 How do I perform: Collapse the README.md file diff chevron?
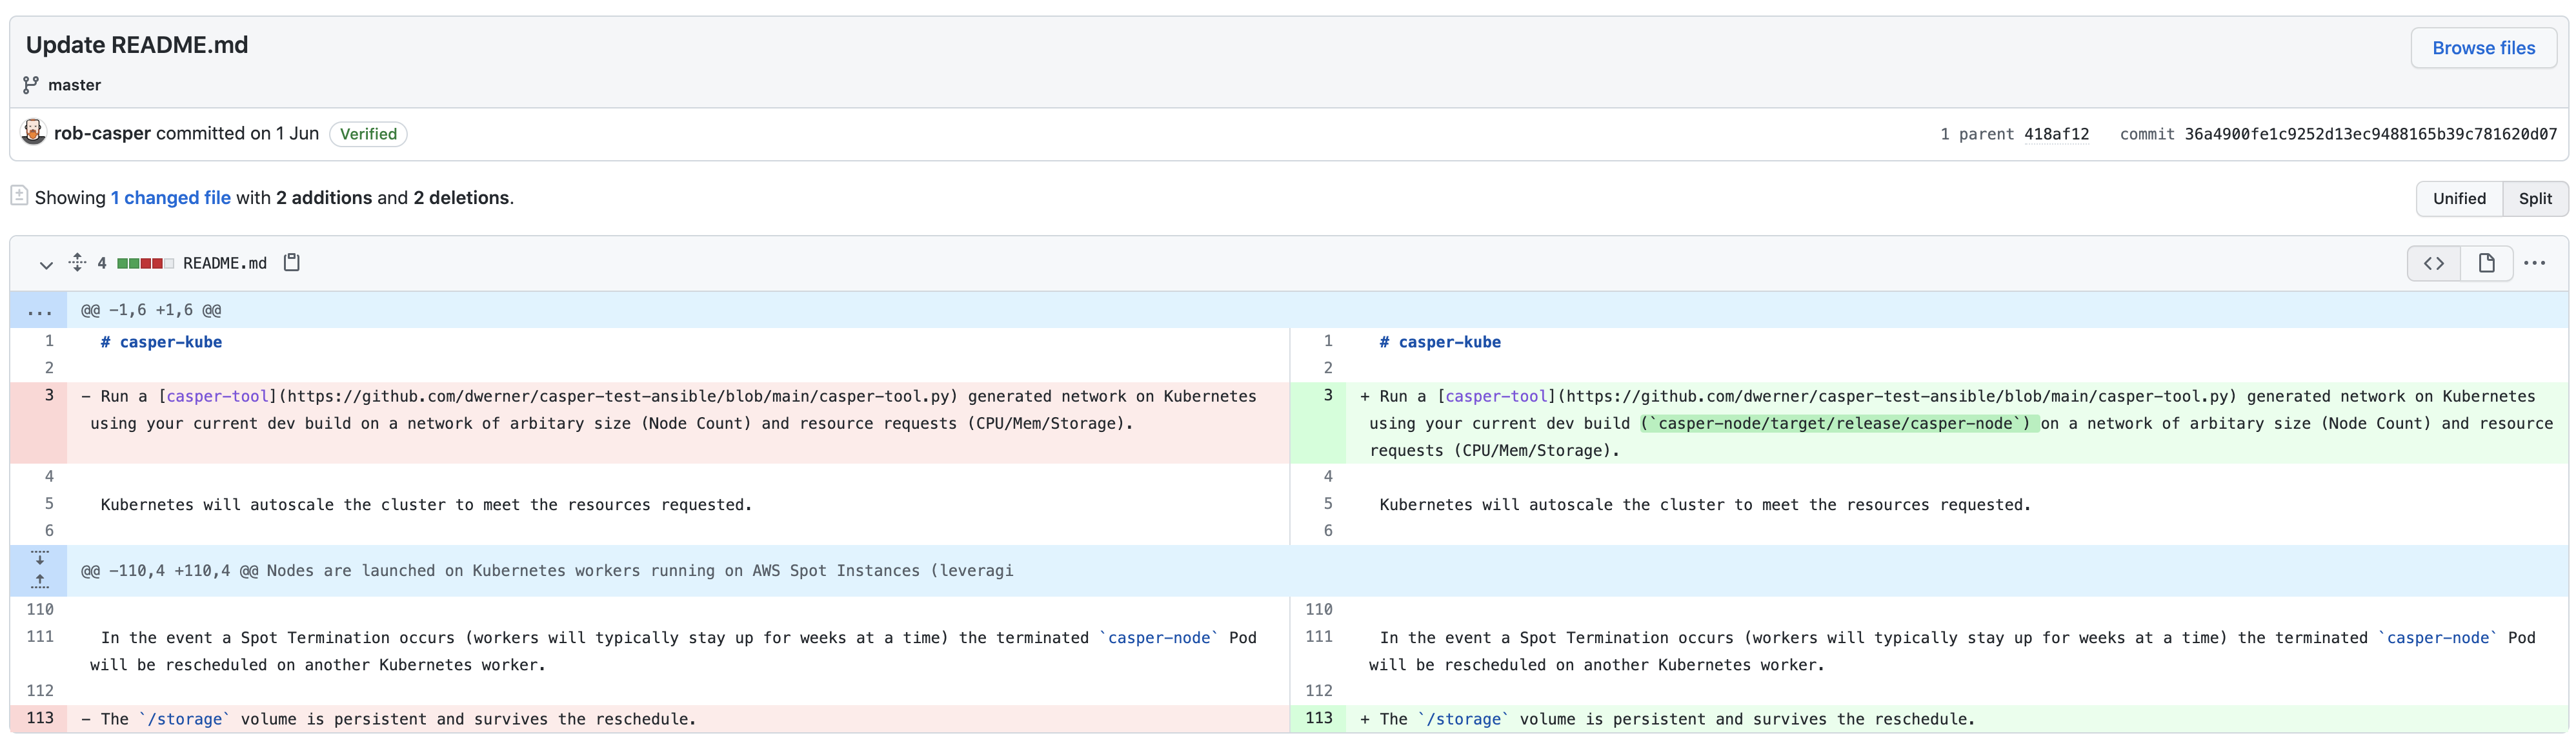pyautogui.click(x=45, y=264)
